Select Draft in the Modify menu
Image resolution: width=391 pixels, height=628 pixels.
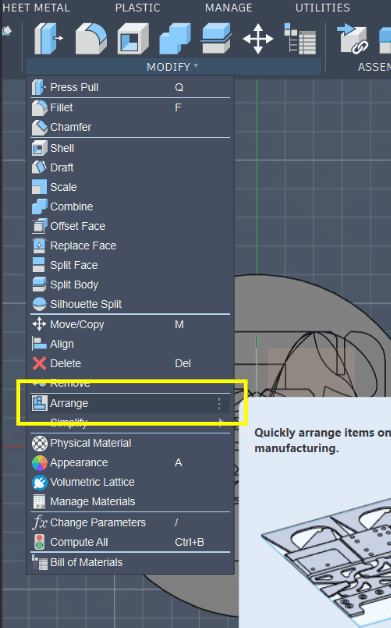pyautogui.click(x=130, y=167)
